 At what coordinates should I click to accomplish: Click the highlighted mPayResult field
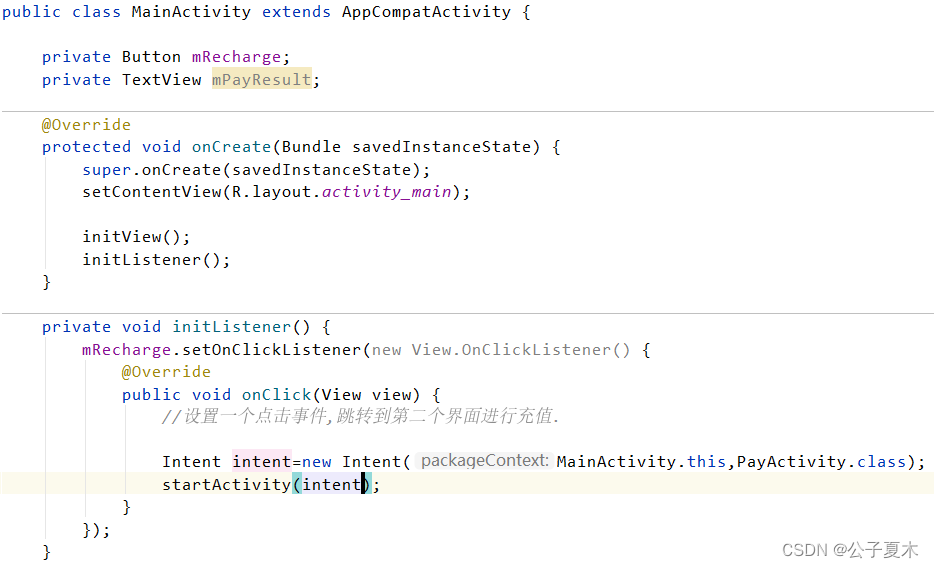click(x=261, y=80)
